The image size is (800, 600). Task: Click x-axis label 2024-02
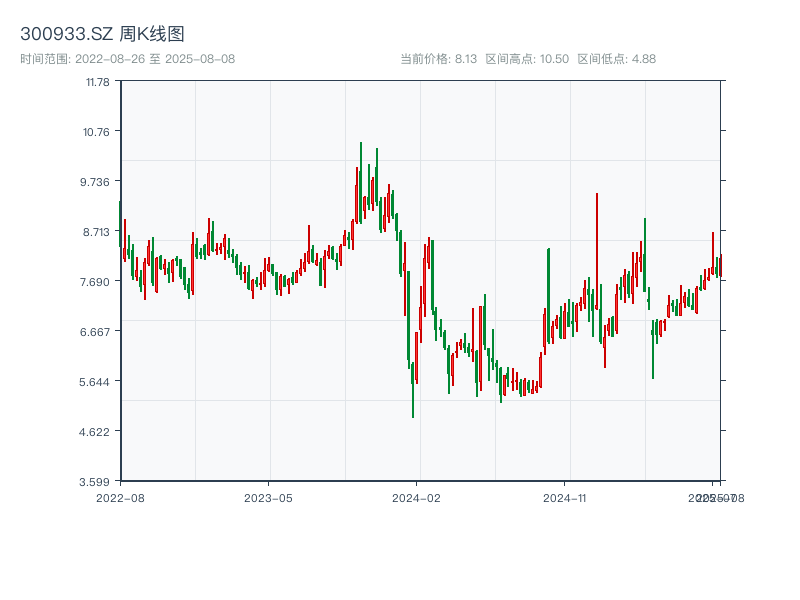pyautogui.click(x=416, y=498)
